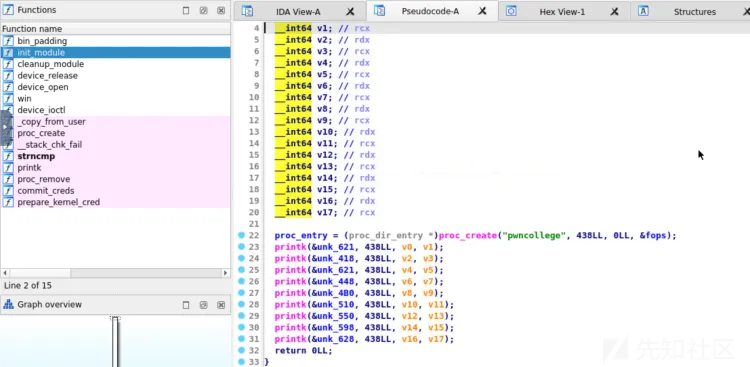Toggle breakpoint dot on line 33
Viewport: 750px width, 367px height.
point(241,361)
